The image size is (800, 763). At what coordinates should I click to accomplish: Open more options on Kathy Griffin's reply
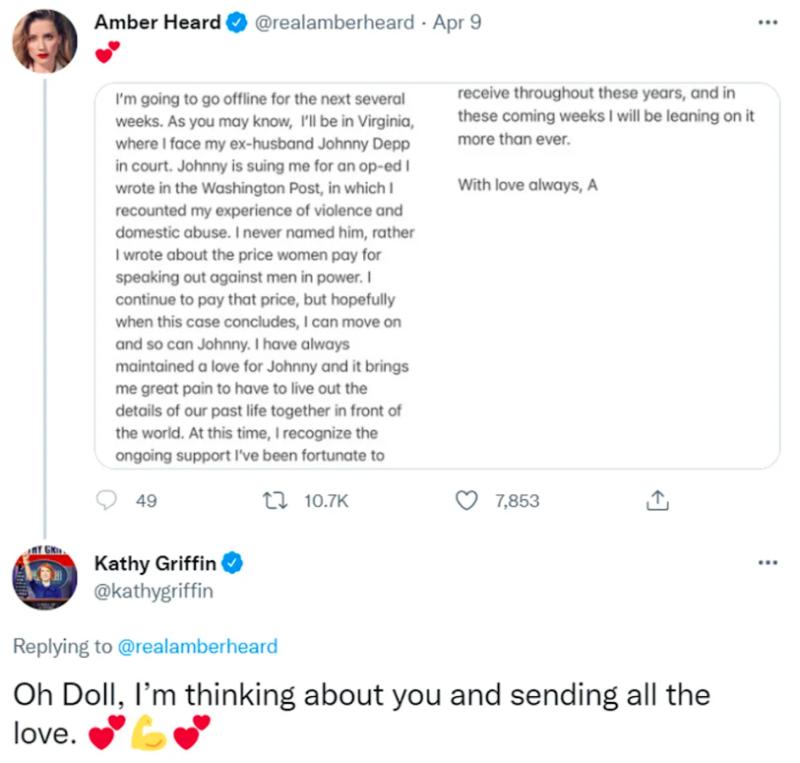click(x=767, y=563)
